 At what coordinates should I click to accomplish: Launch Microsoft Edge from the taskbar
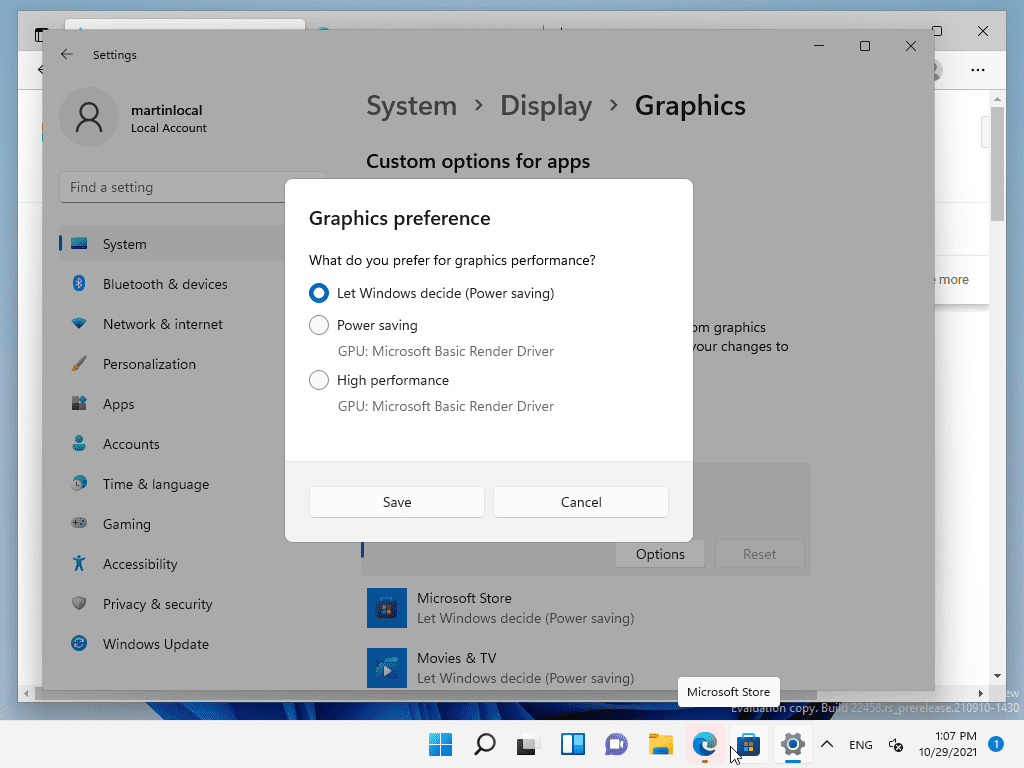click(705, 746)
